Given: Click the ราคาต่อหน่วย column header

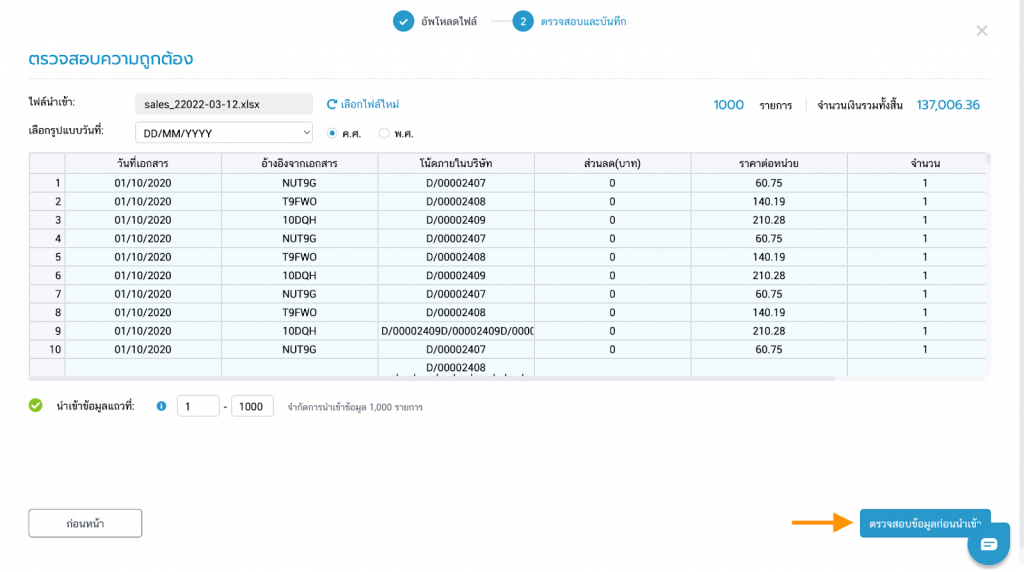Looking at the screenshot, I should coord(769,163).
